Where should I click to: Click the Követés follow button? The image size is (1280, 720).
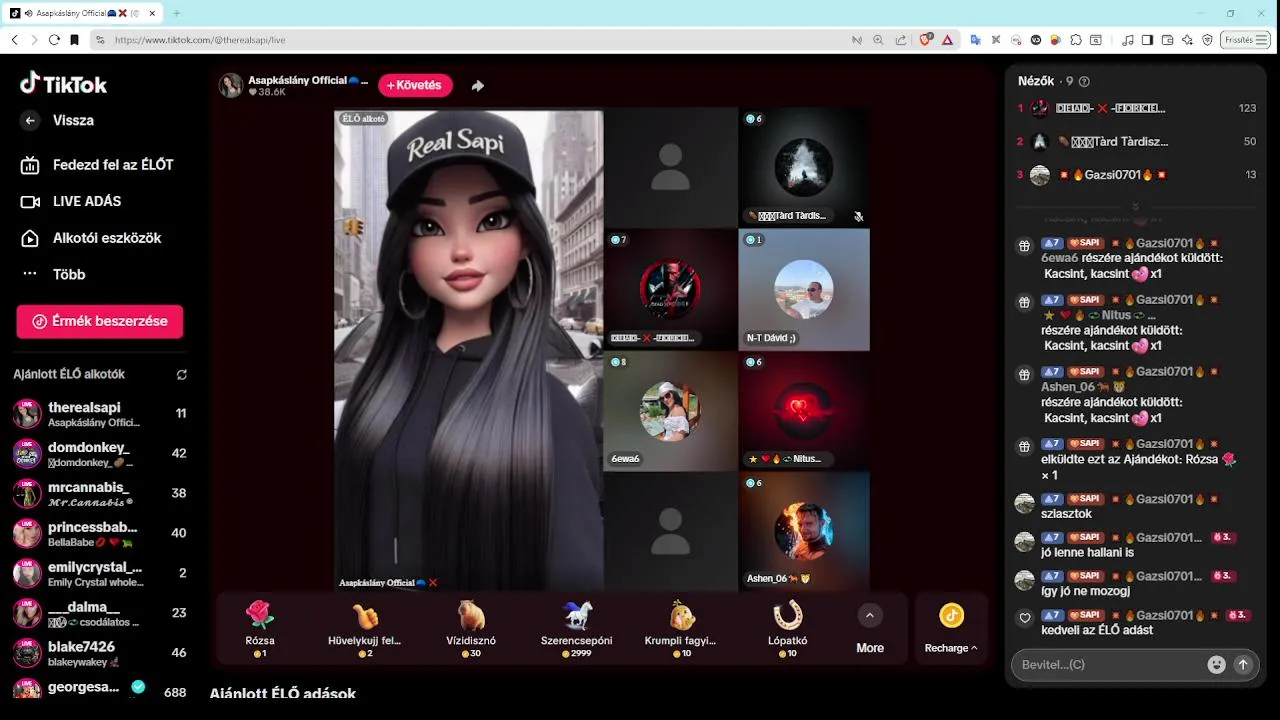point(415,85)
